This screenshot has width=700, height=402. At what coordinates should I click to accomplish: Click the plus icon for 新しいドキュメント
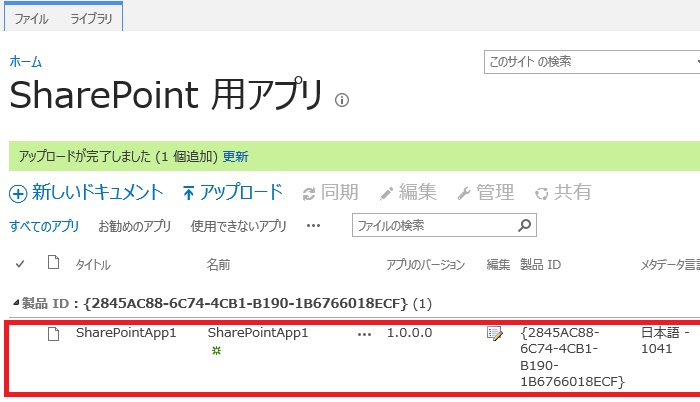[18, 194]
